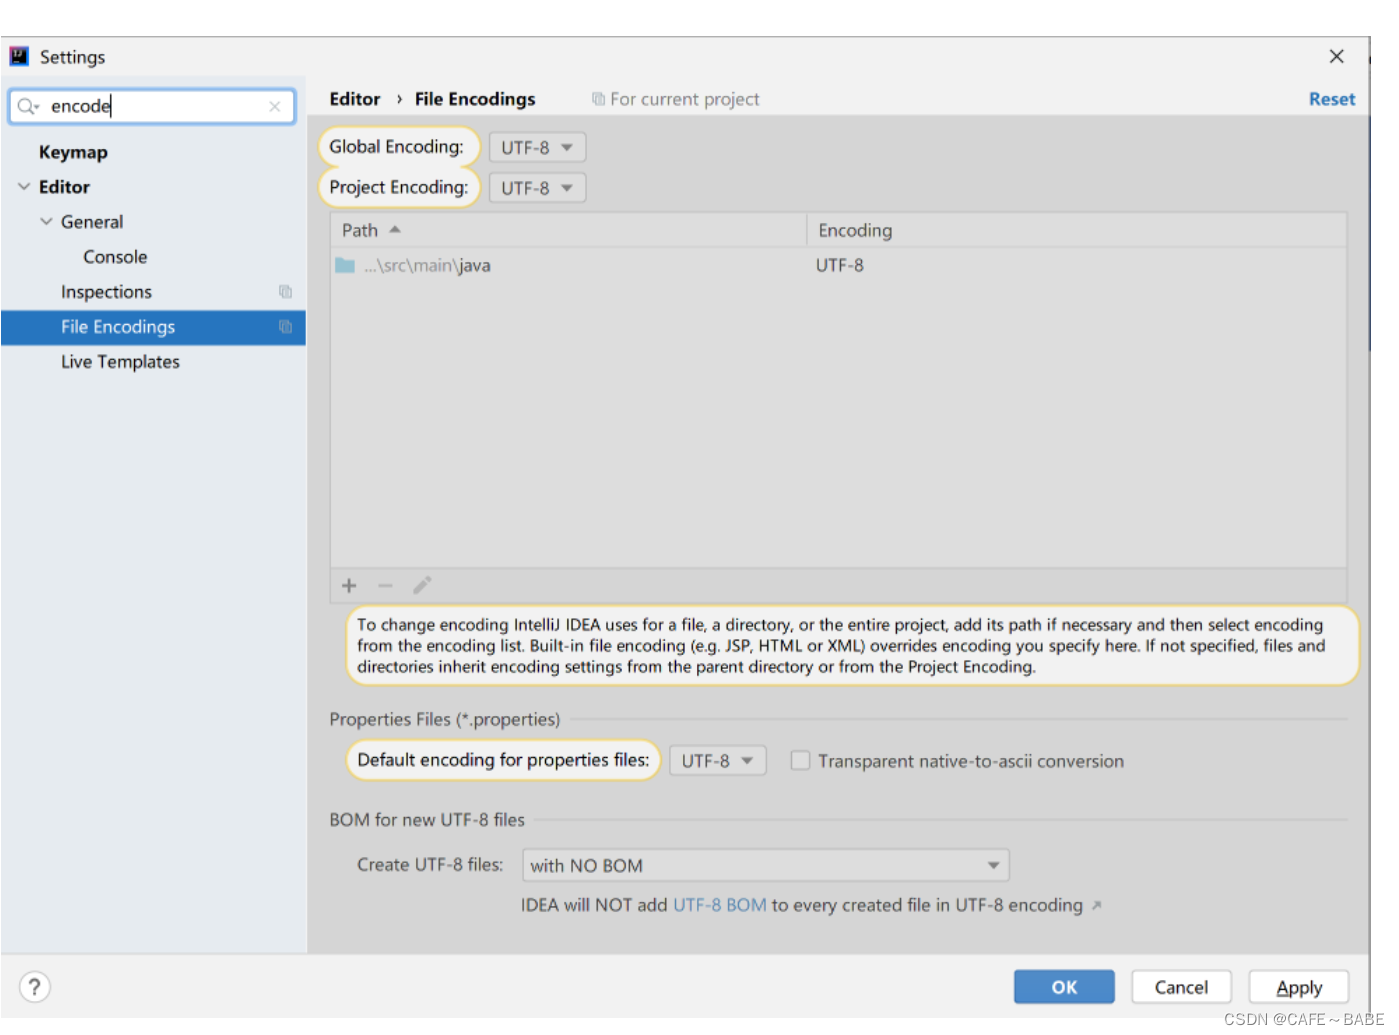1399x1035 pixels.
Task: Click the OK button
Action: (x=1063, y=987)
